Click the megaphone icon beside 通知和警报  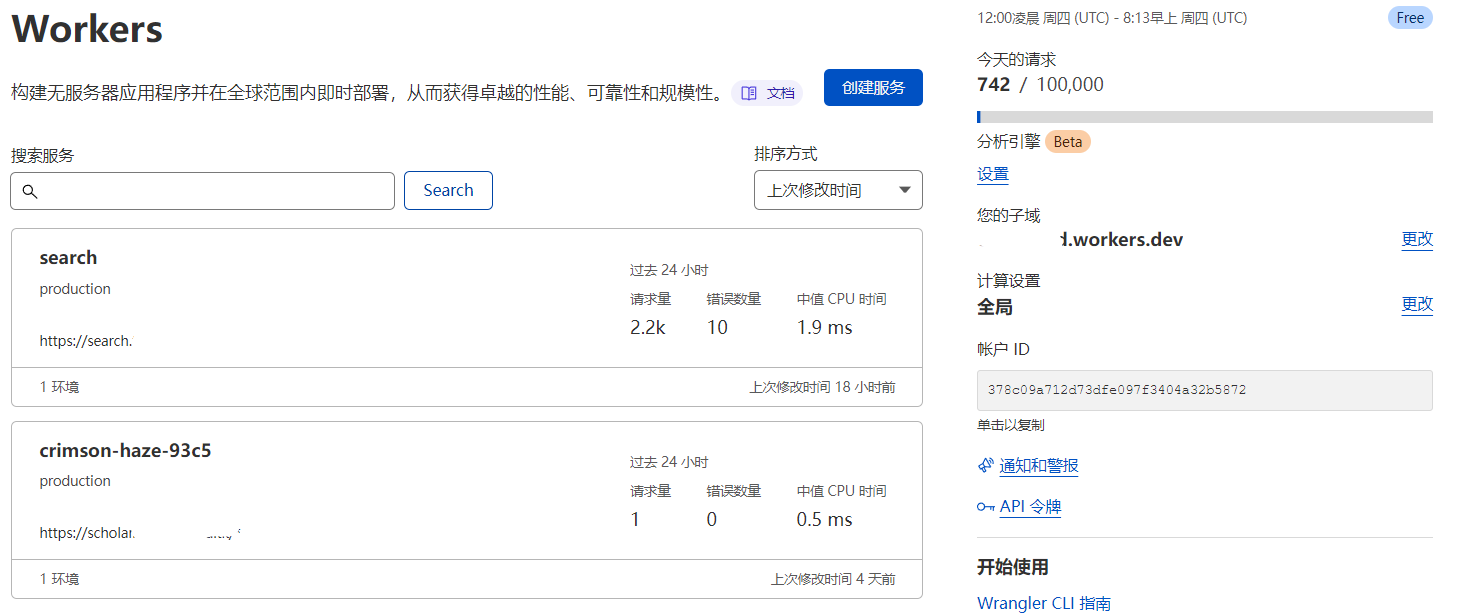point(985,466)
